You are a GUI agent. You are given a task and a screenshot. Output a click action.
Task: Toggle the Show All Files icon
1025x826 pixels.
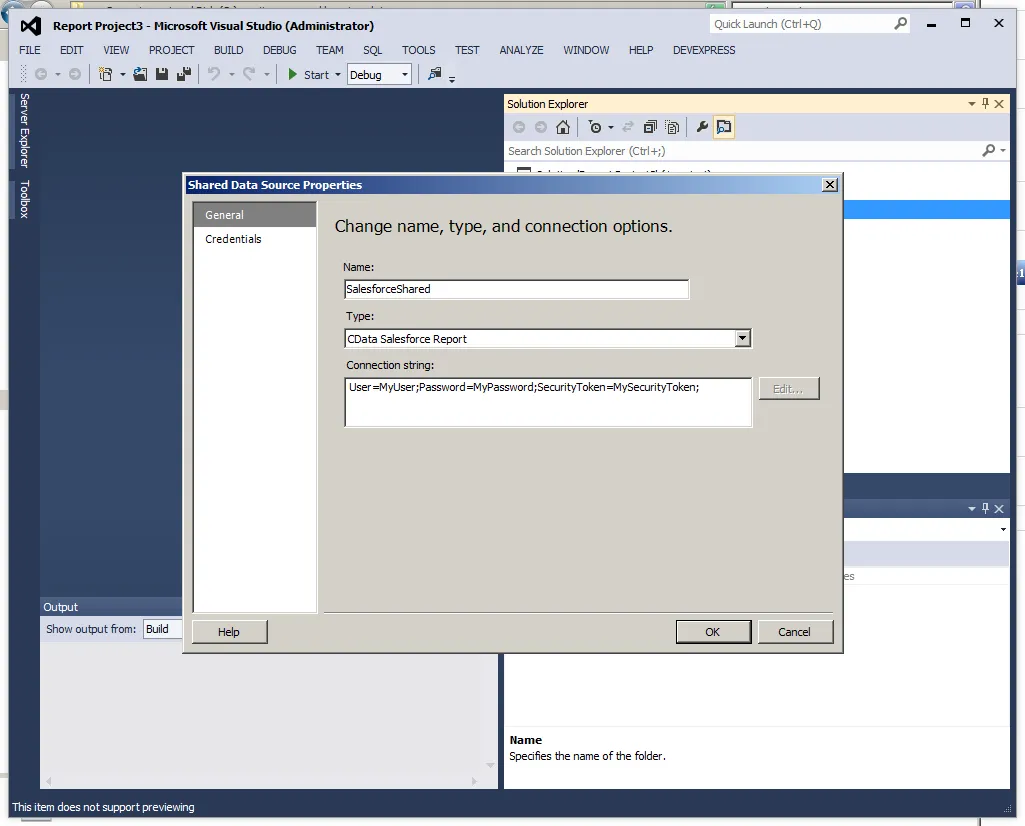click(672, 127)
